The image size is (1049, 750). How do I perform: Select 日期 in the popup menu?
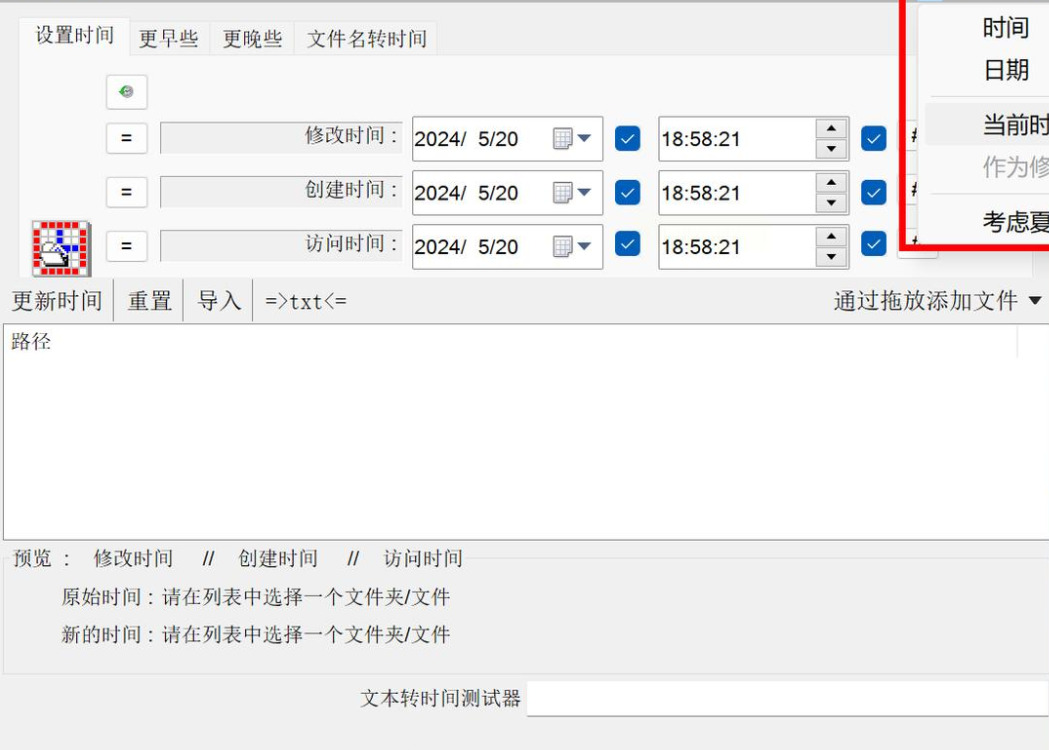pos(1006,70)
